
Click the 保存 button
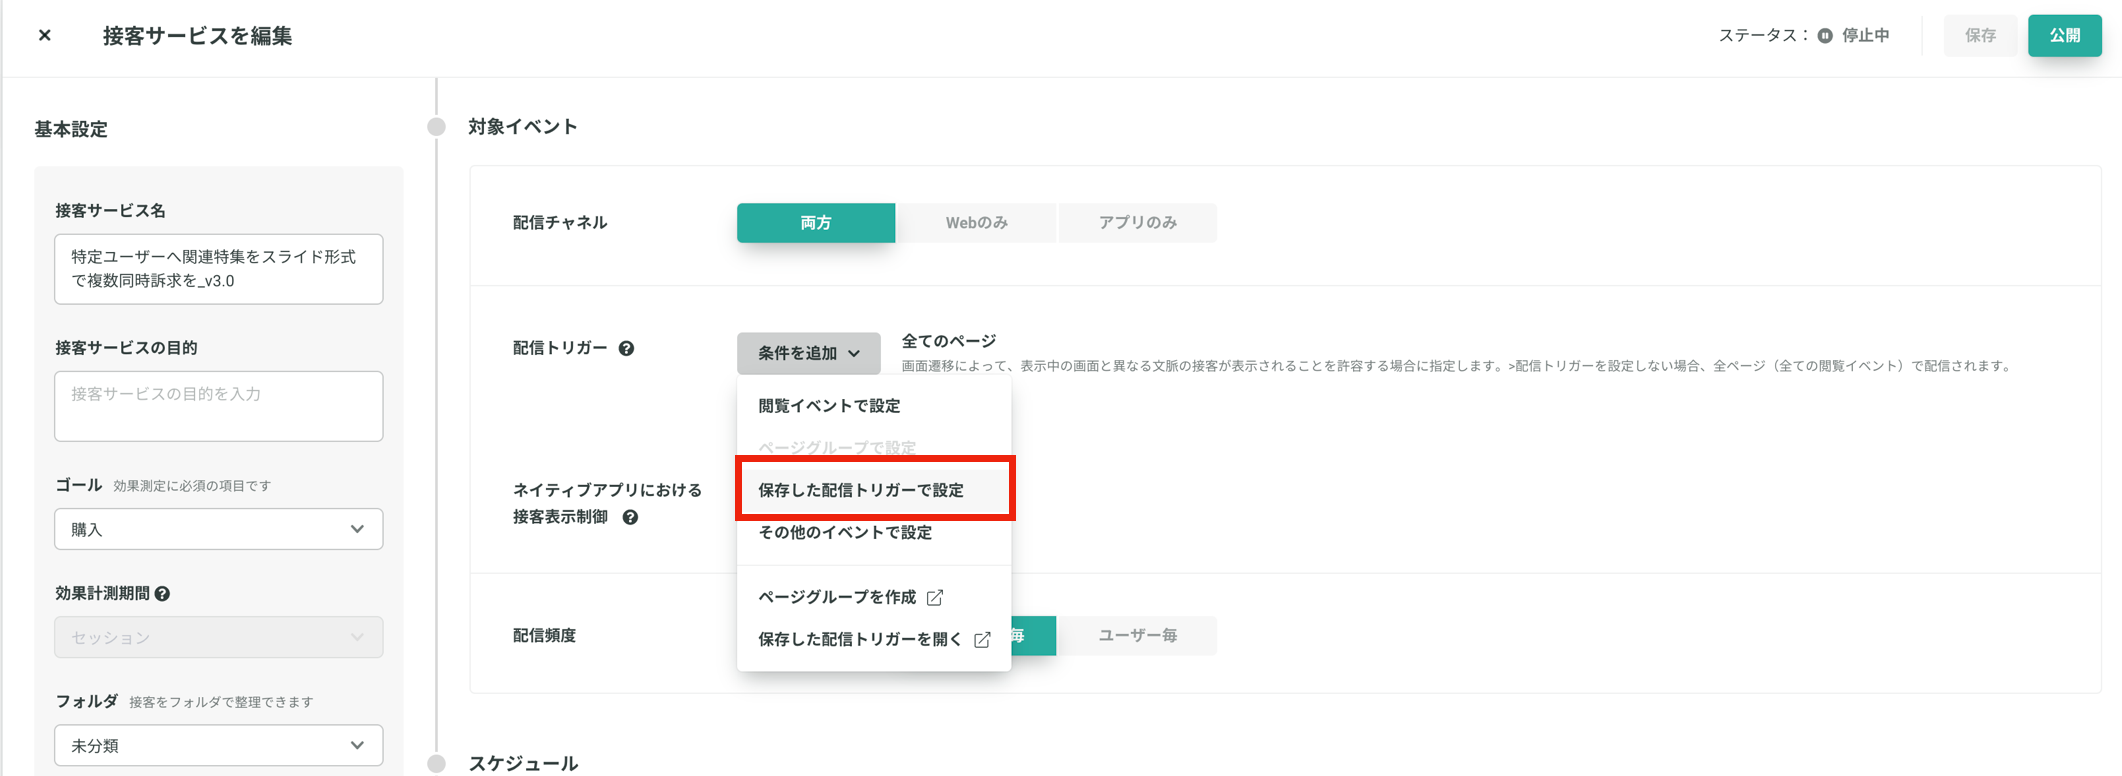[x=1980, y=35]
